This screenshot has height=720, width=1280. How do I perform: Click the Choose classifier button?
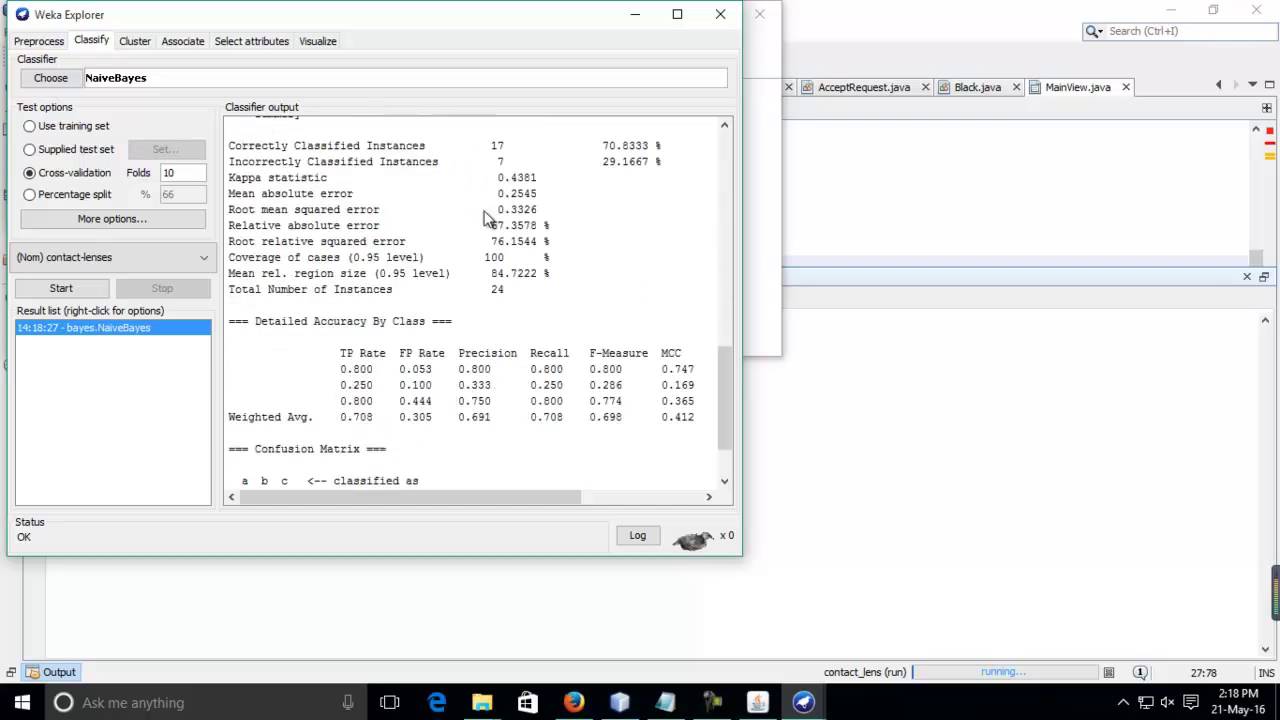click(51, 78)
